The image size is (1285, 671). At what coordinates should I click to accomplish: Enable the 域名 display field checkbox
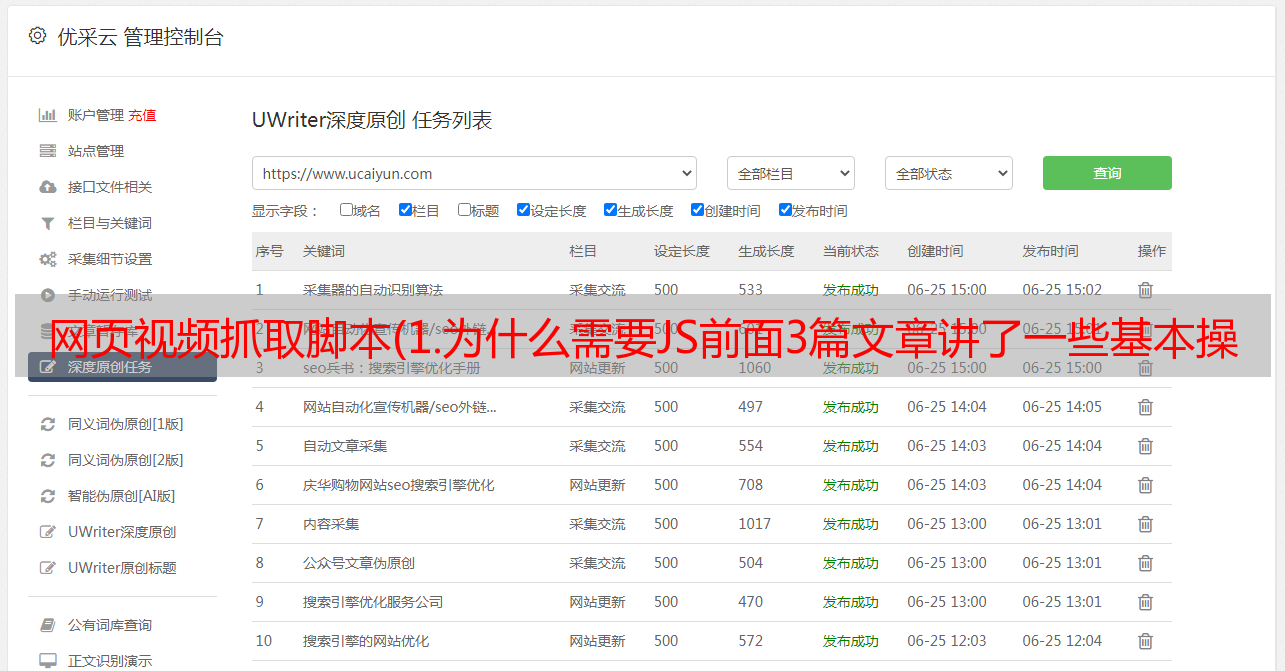pos(346,210)
